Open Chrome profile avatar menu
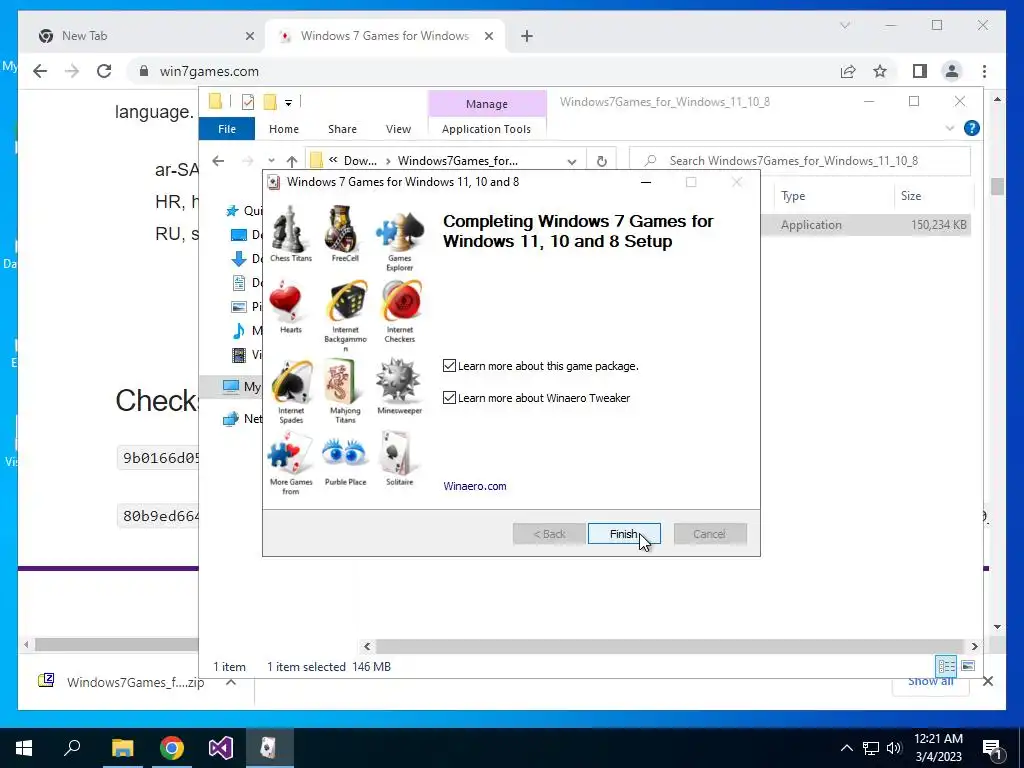This screenshot has width=1024, height=768. coord(952,71)
